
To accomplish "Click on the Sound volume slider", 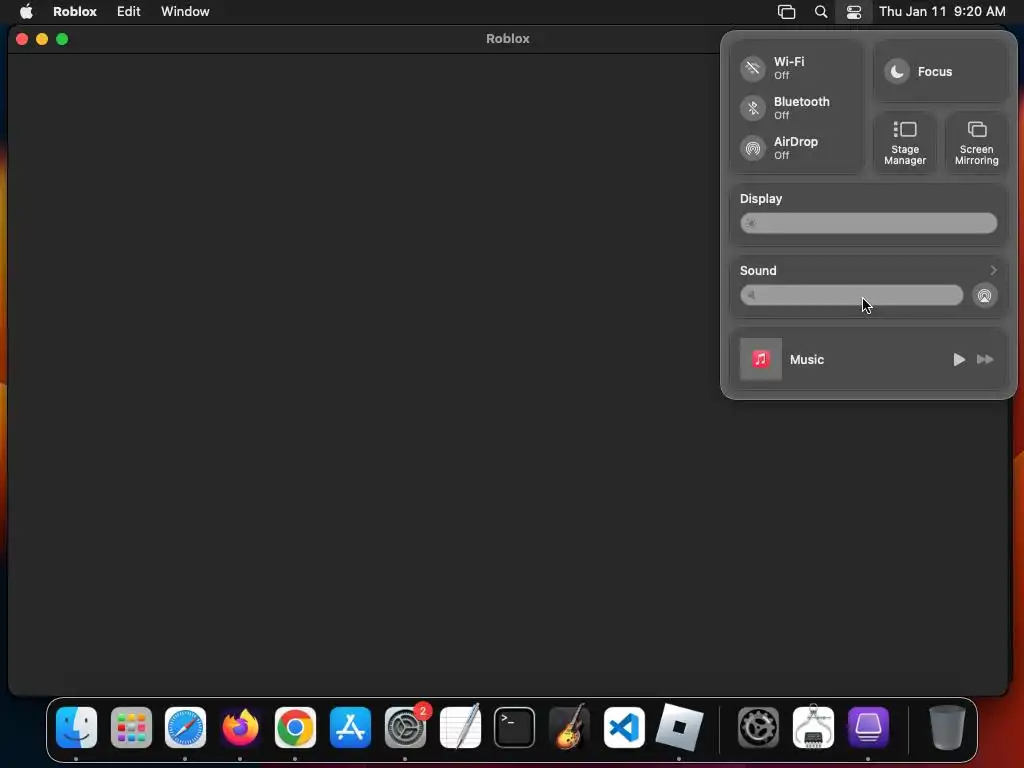I will (851, 295).
